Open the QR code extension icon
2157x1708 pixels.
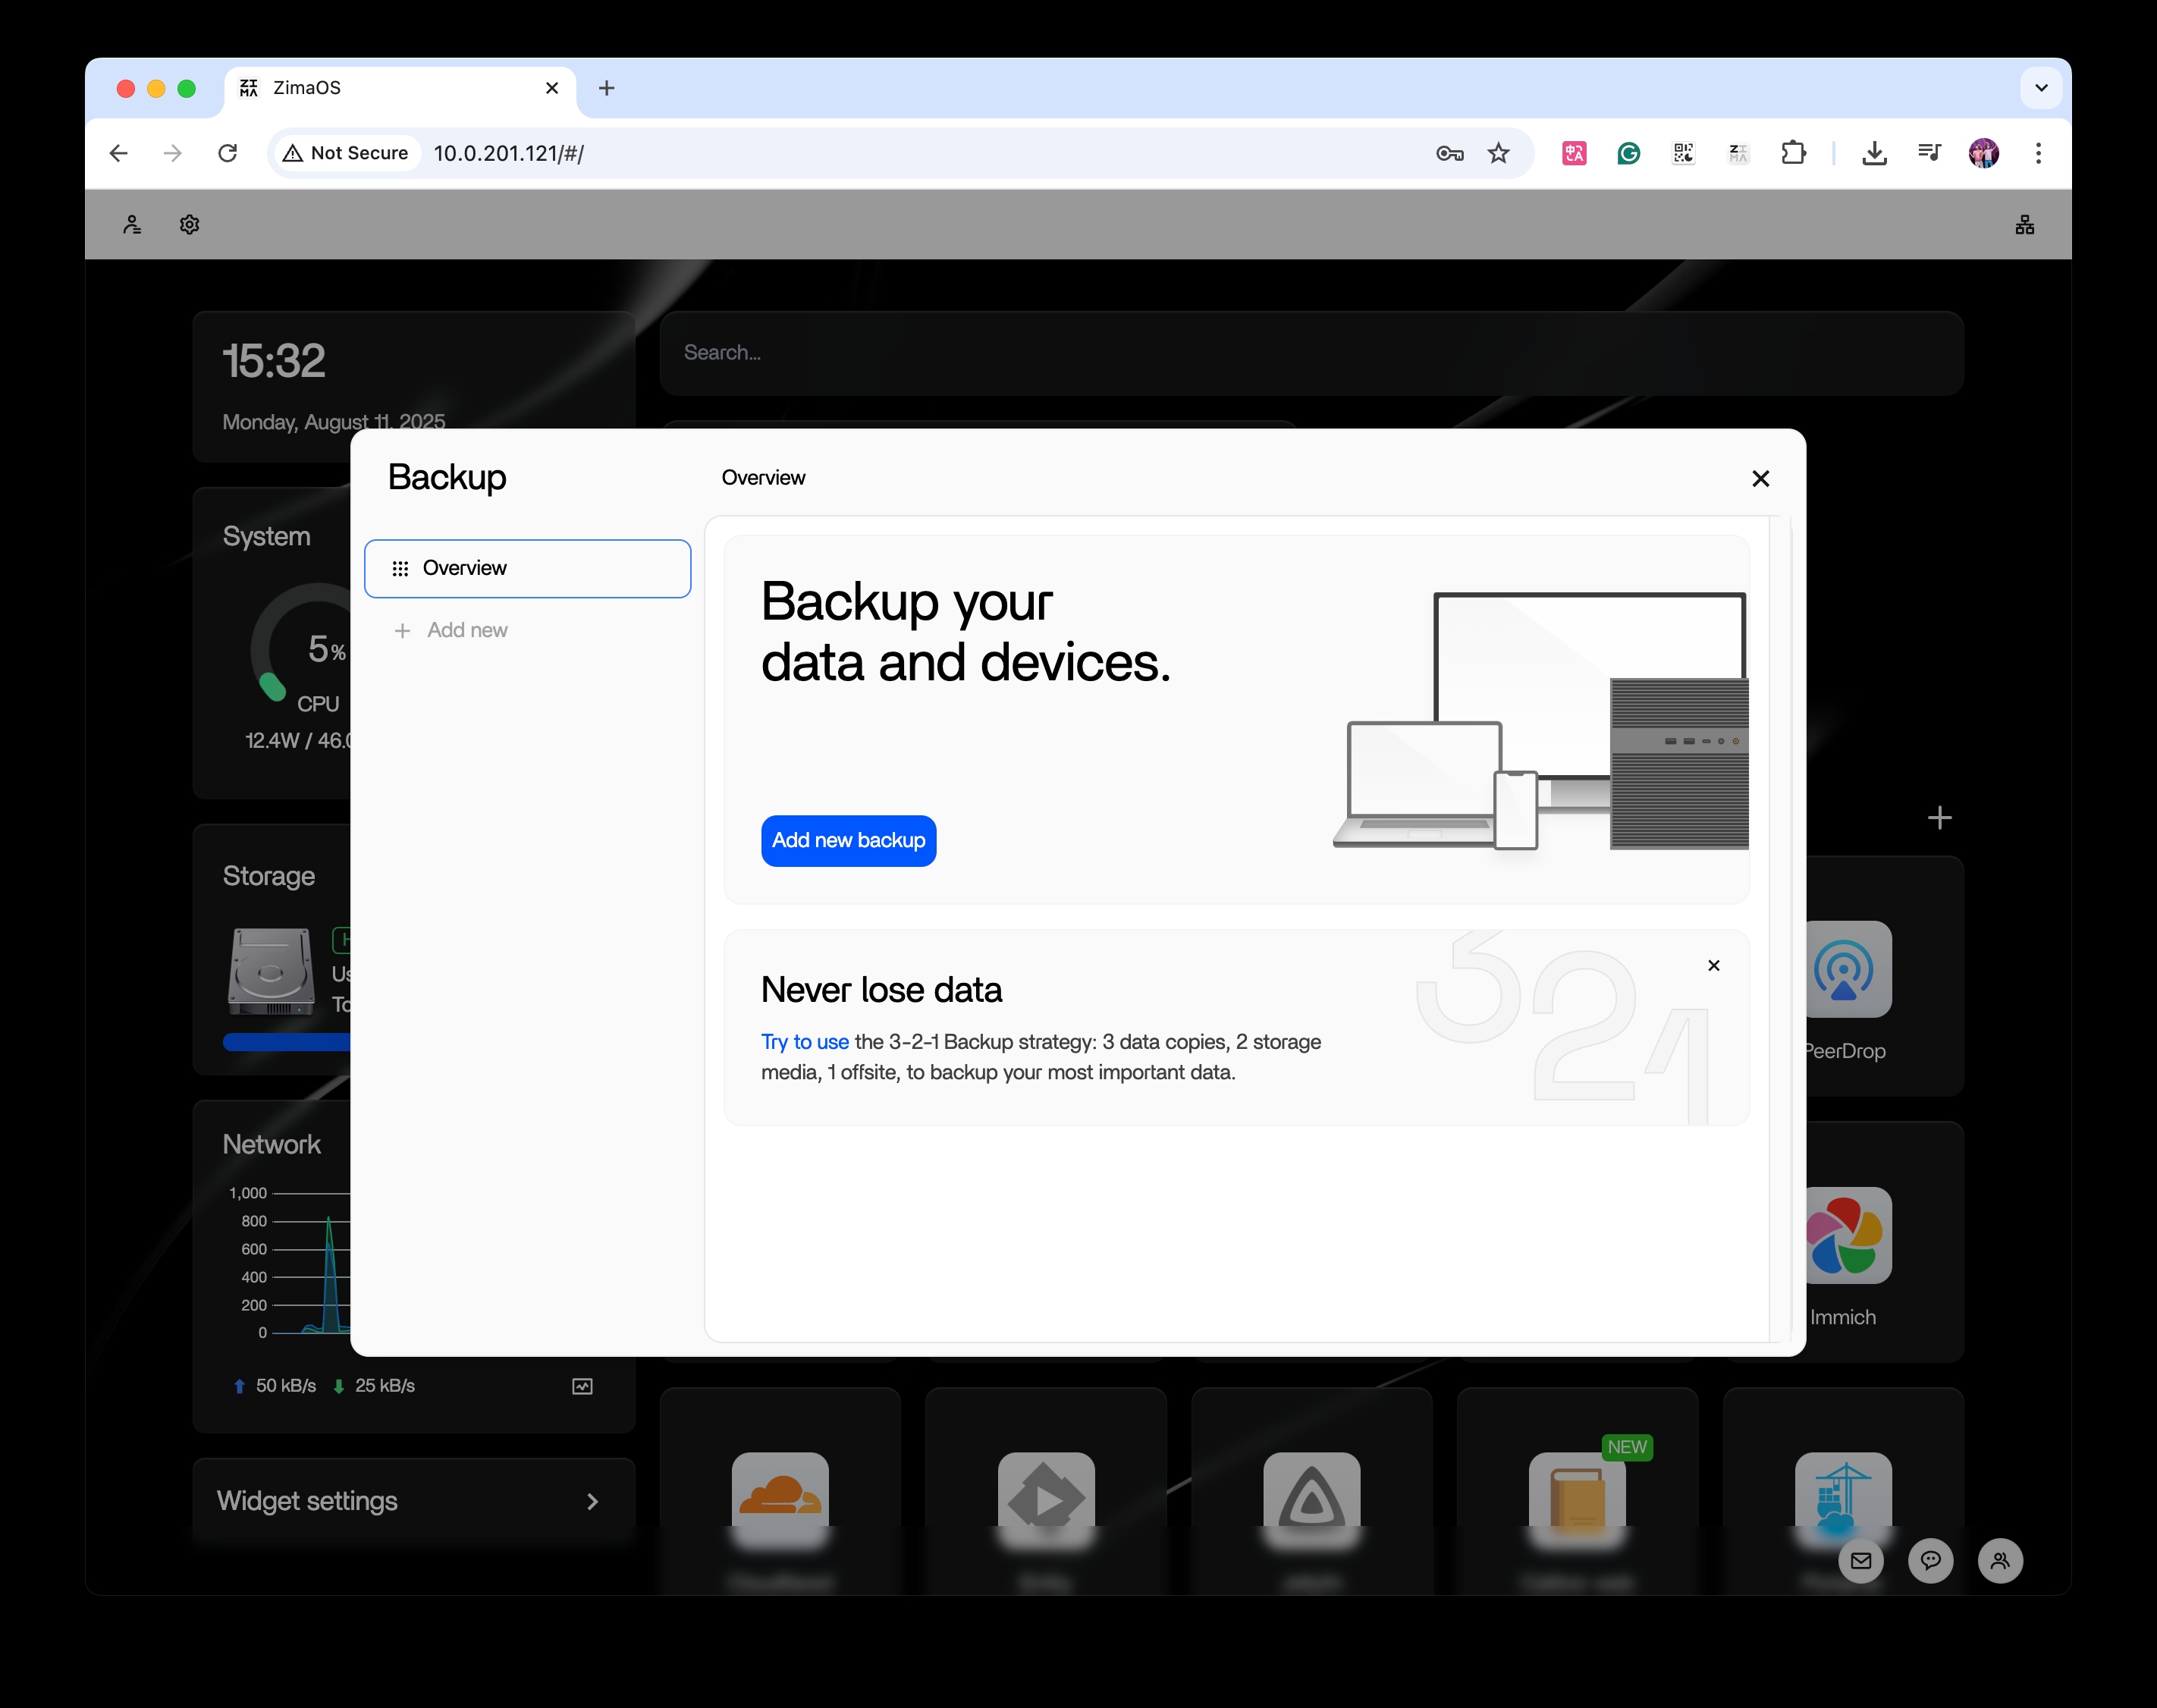click(x=1683, y=153)
